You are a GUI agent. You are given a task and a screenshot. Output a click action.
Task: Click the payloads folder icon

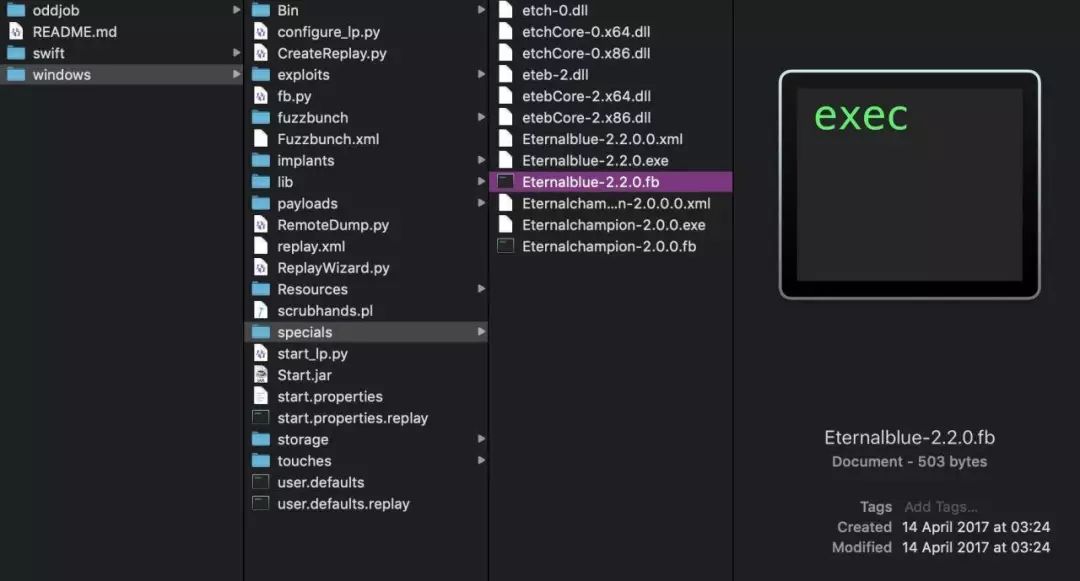coord(260,203)
